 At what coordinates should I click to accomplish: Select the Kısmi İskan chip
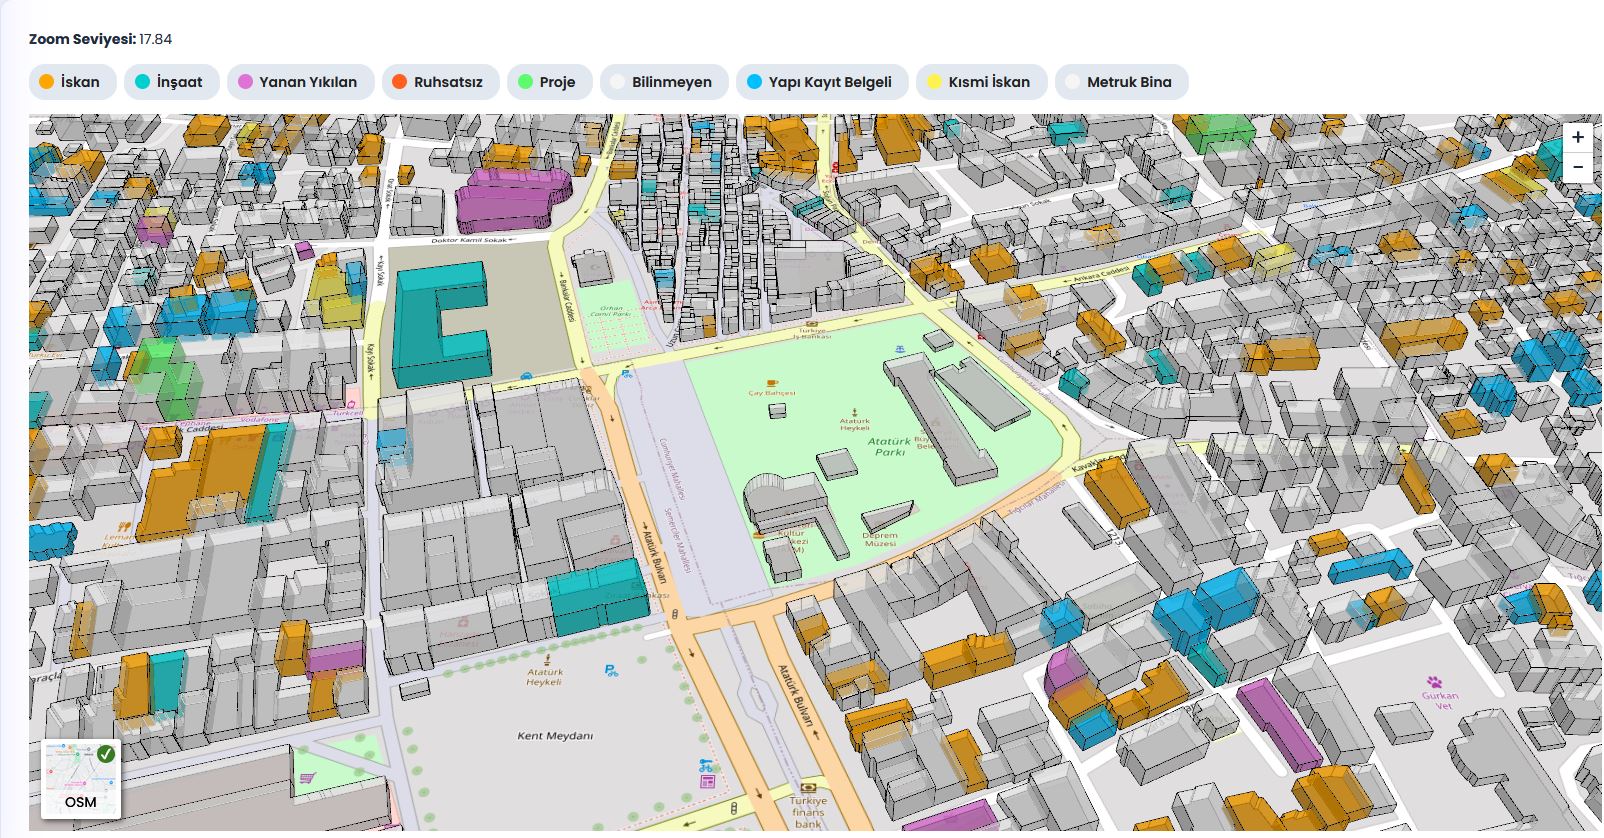coord(980,82)
